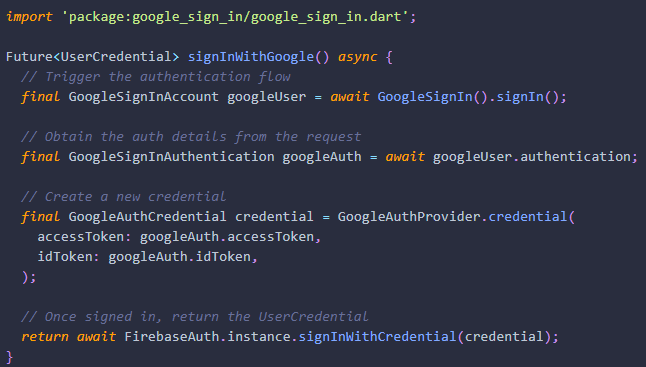The height and width of the screenshot is (367, 646).
Task: Click the 'package:google_sign_in/google_sign_in.dart' string
Action: pos(235,17)
